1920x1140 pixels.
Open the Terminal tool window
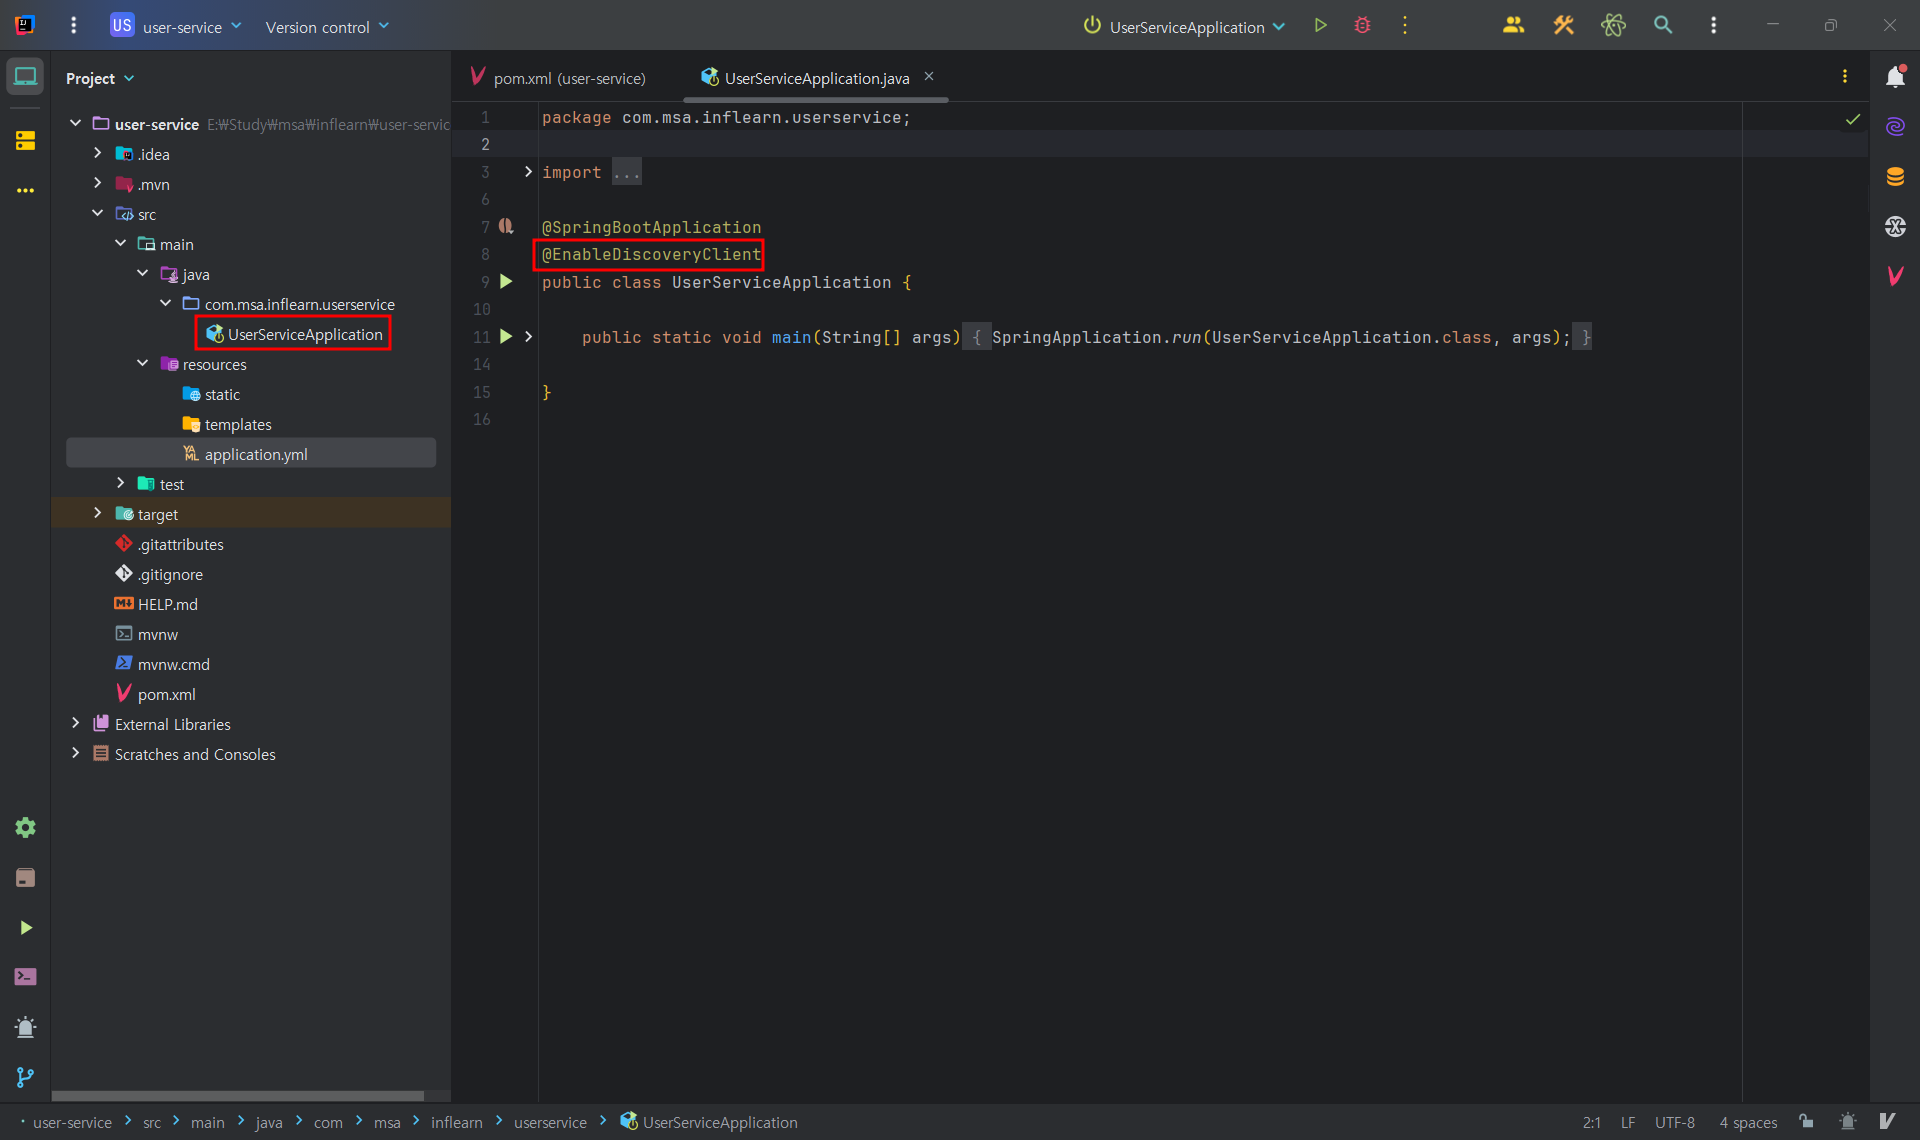coord(25,977)
